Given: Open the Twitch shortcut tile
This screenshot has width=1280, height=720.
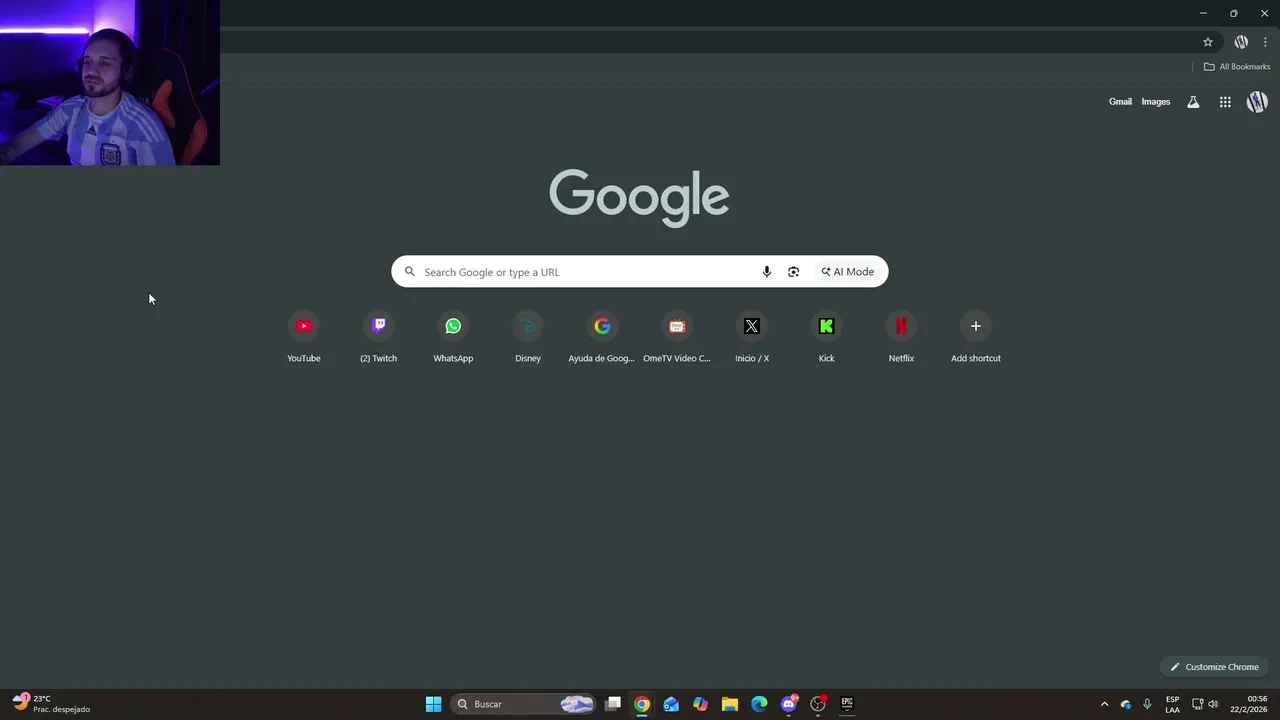Looking at the screenshot, I should coord(378,338).
